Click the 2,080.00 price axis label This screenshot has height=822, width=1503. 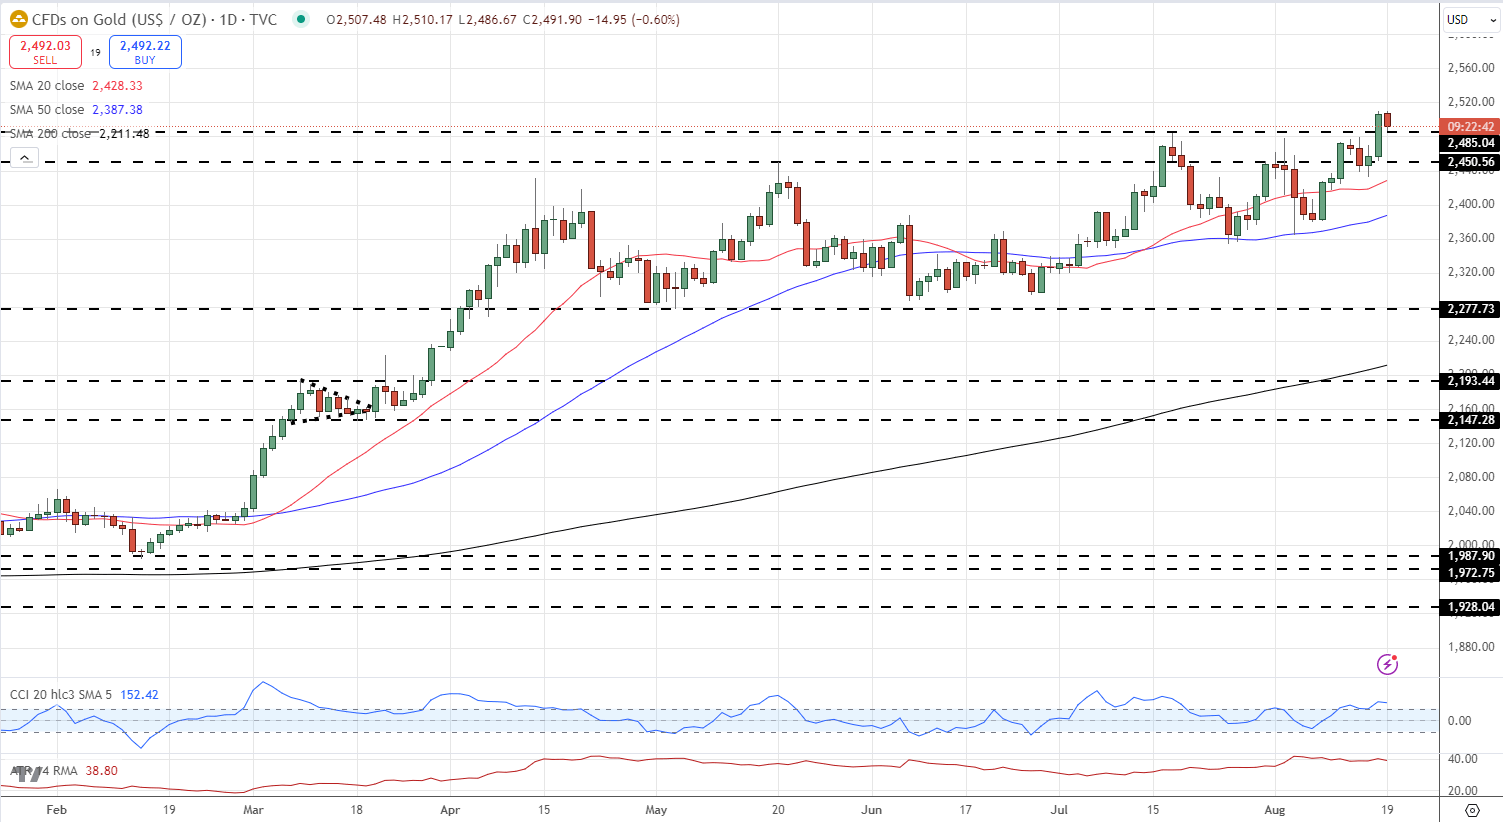(1471, 477)
